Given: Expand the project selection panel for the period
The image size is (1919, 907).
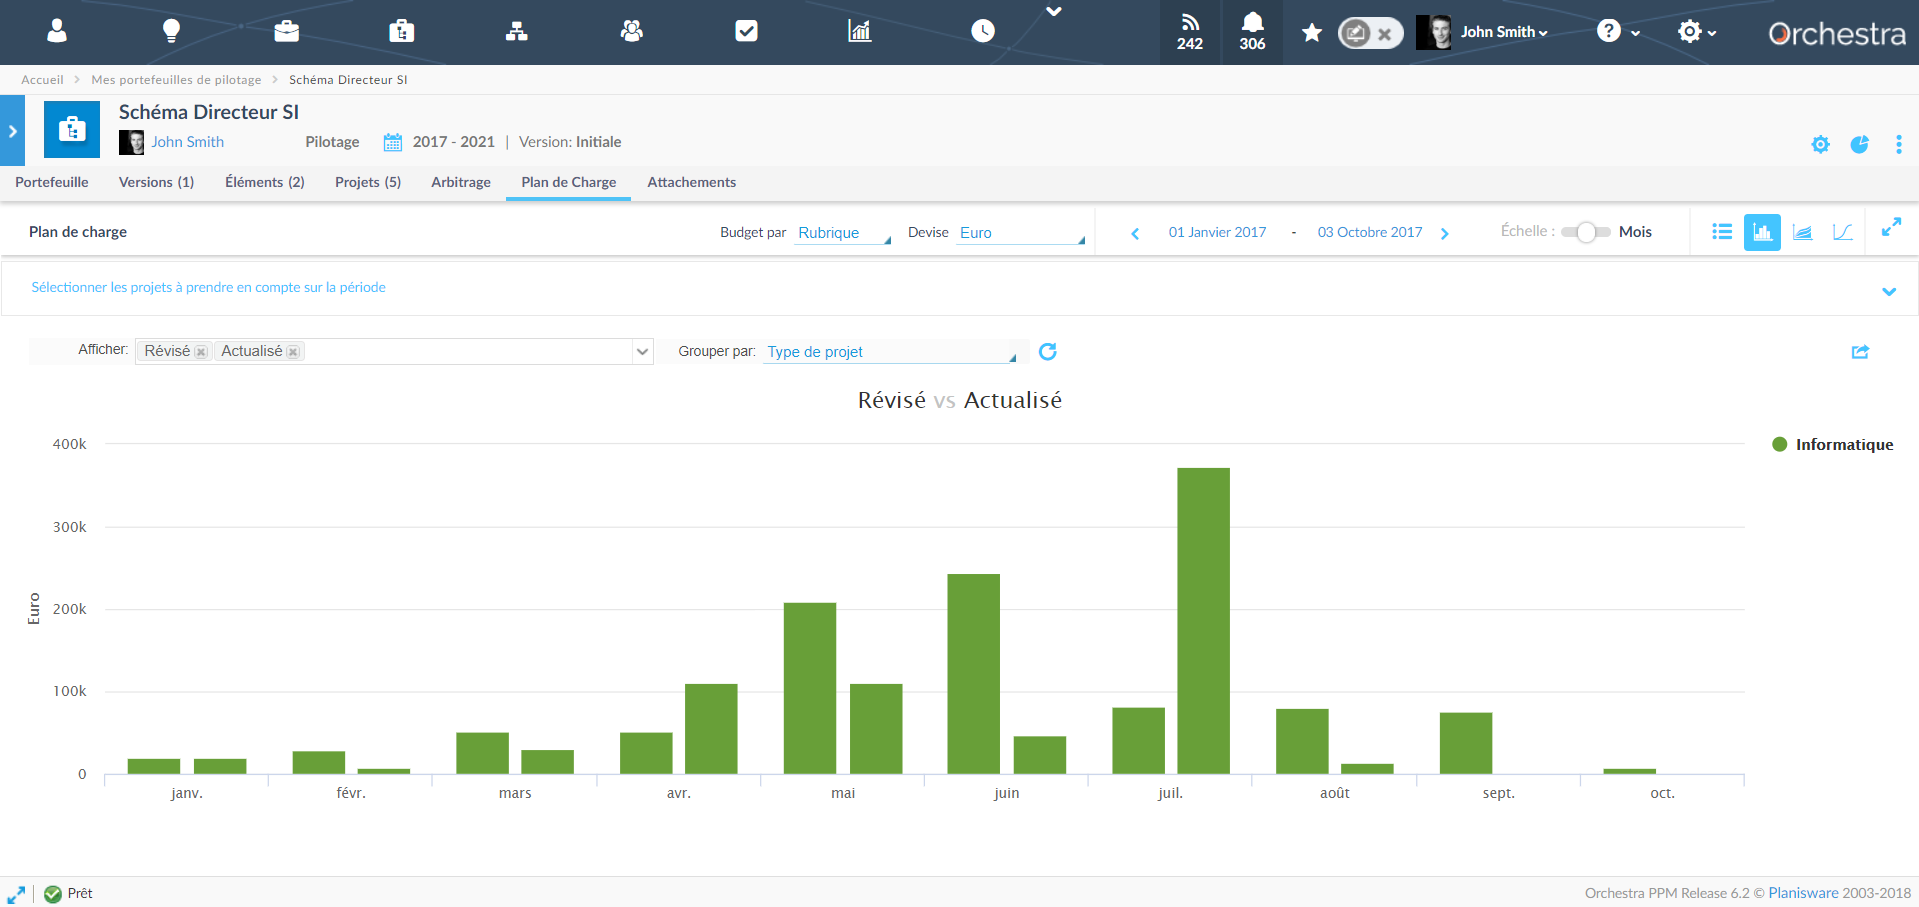Looking at the screenshot, I should pyautogui.click(x=1890, y=291).
